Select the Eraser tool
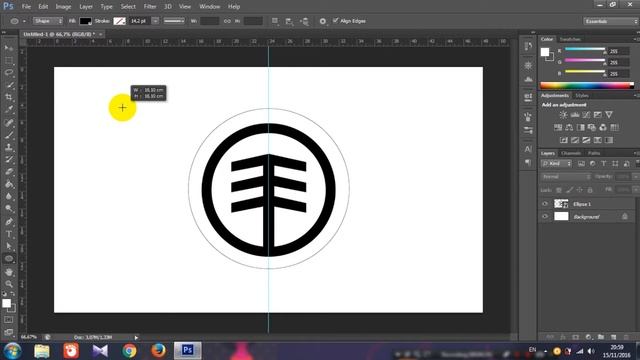Image resolution: width=640 pixels, height=360 pixels. pos(9,171)
